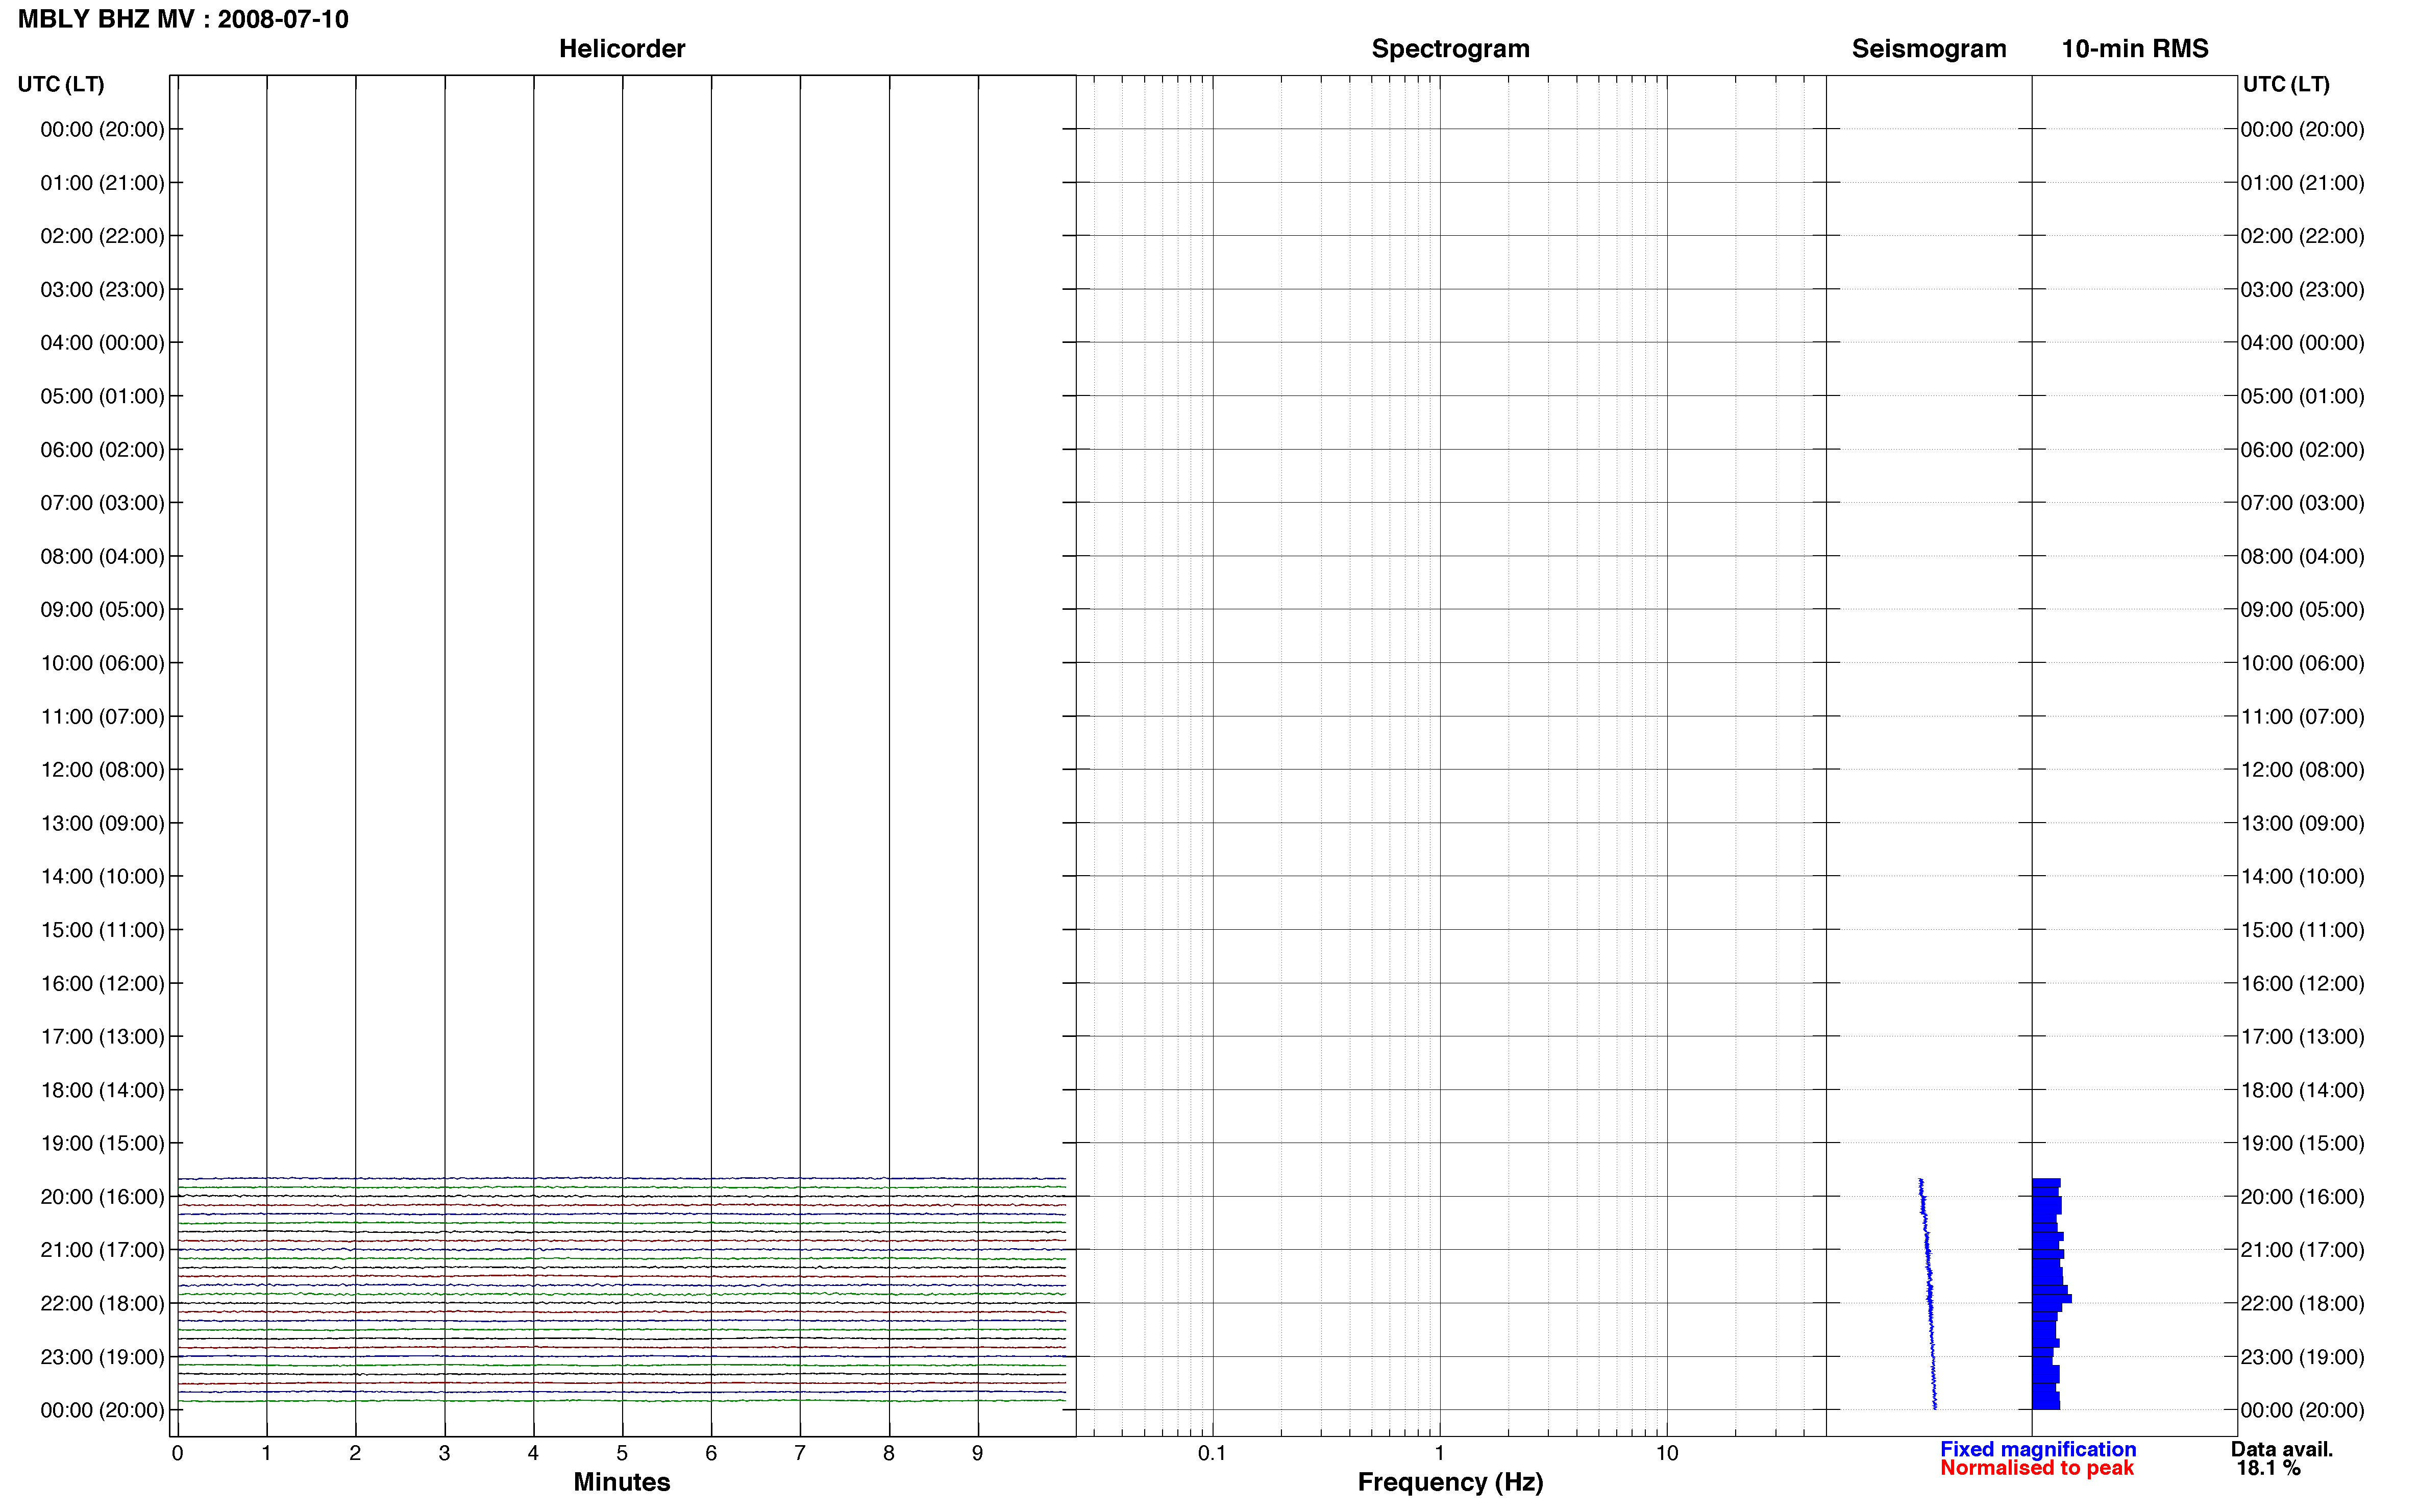Screen dimensions: 2419x1512
Task: Click the '18.1 %' data availability value
Action: click(x=2269, y=1468)
